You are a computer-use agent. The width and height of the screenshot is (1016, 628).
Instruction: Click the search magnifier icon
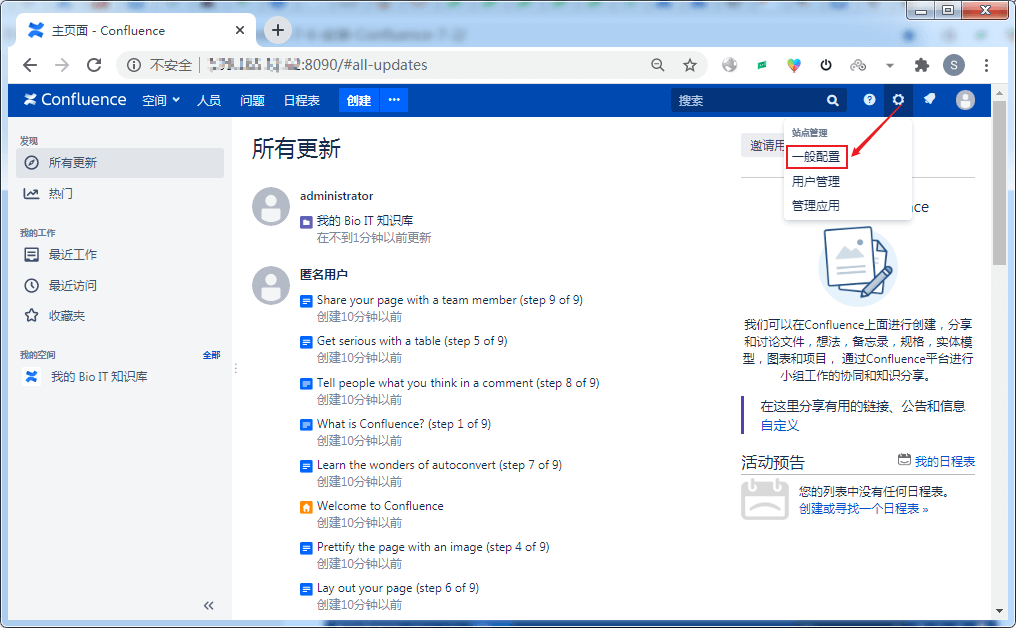pos(833,100)
